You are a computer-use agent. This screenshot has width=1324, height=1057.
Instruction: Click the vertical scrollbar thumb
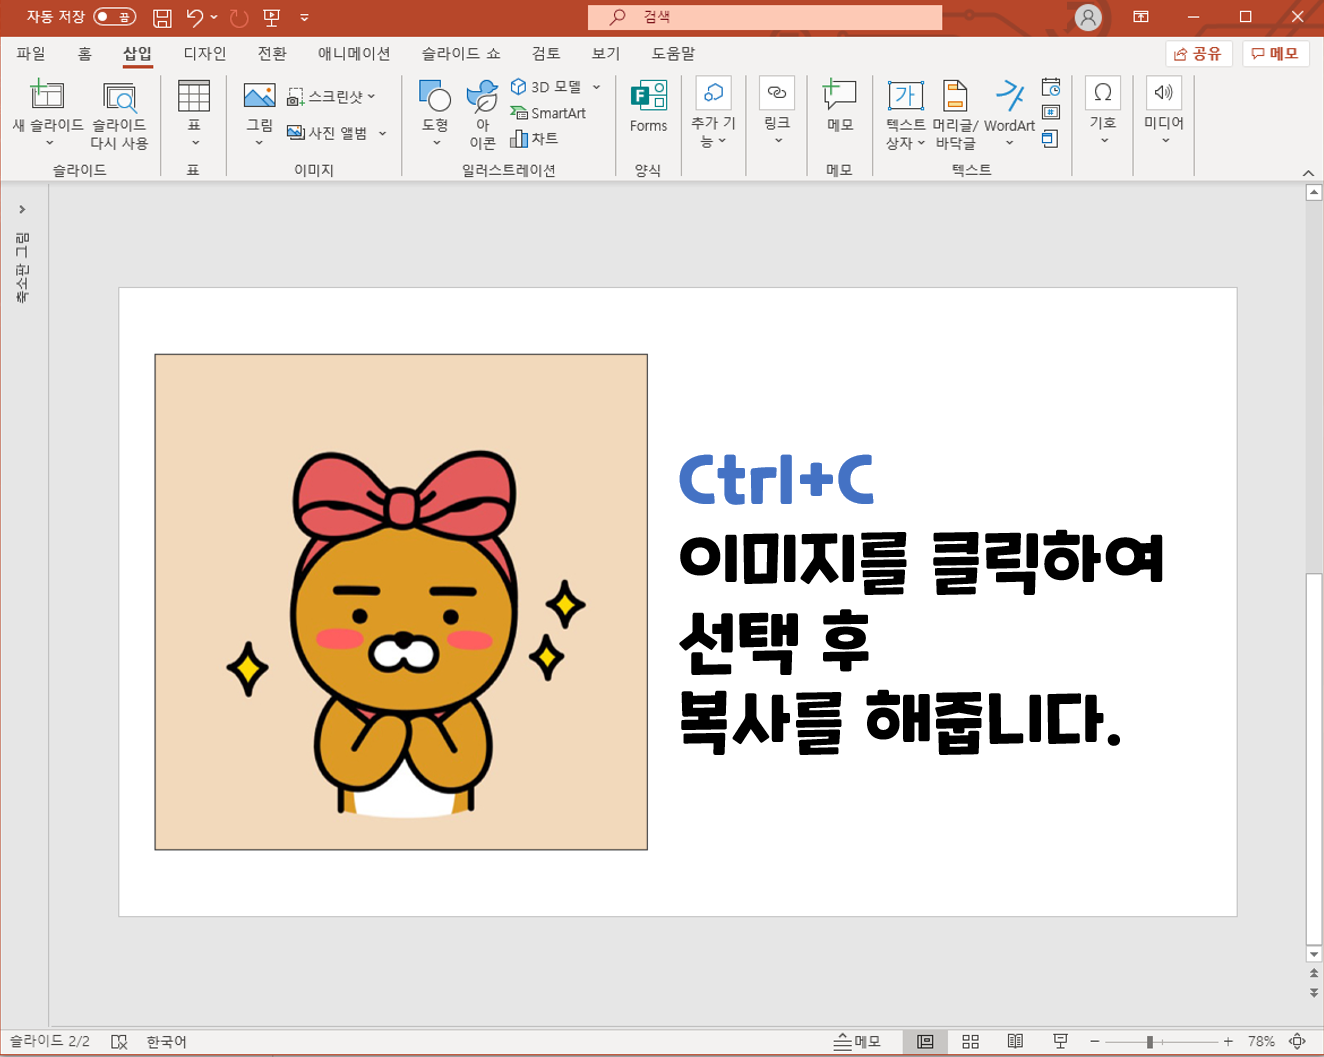pyautogui.click(x=1314, y=758)
